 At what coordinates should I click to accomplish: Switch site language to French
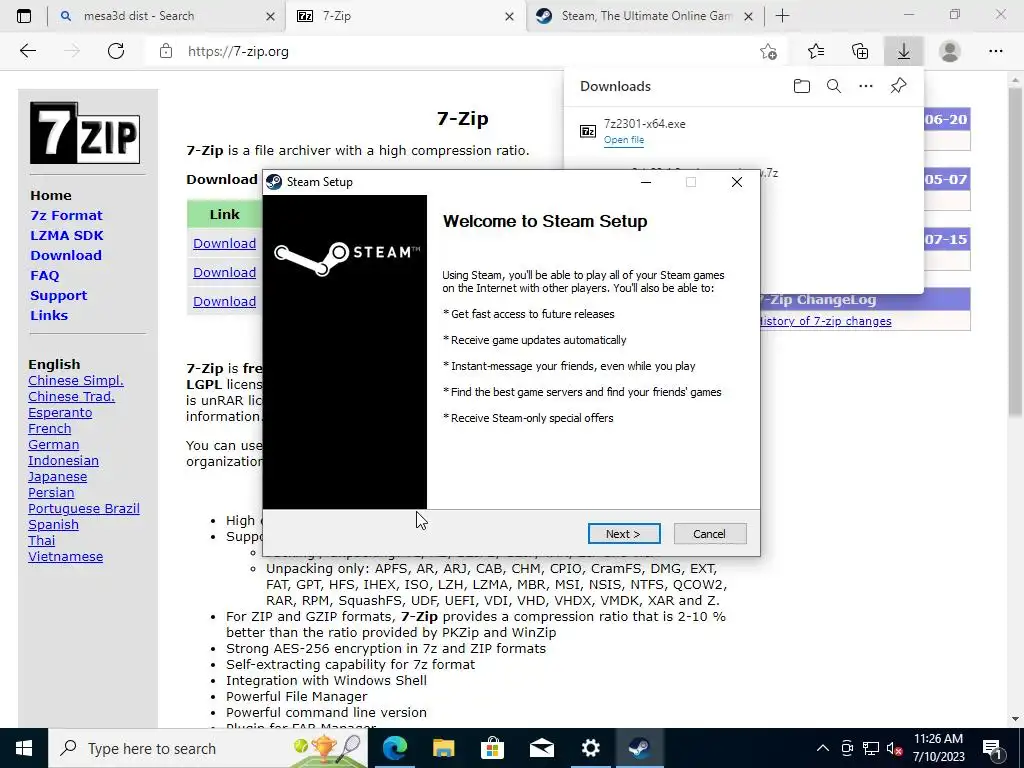pos(50,428)
